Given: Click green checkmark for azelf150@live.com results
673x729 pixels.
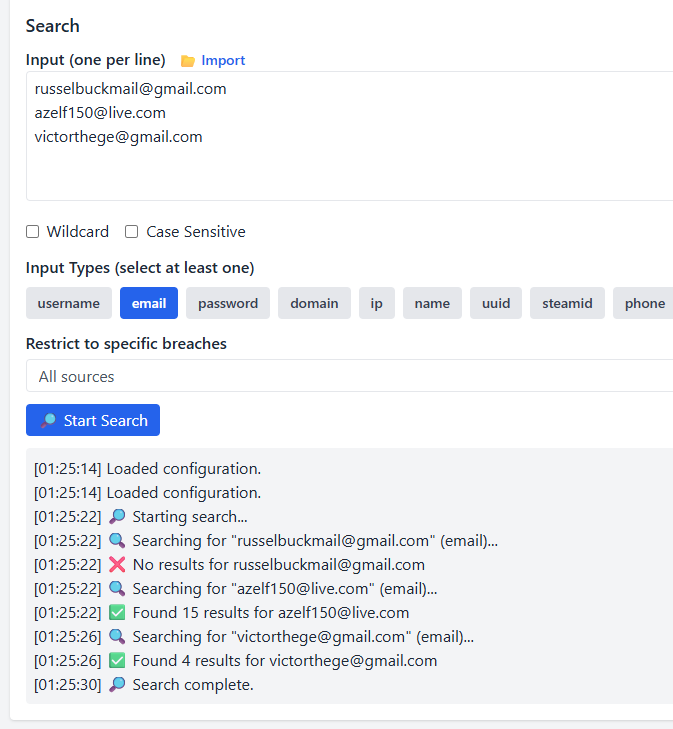Looking at the screenshot, I should point(117,613).
